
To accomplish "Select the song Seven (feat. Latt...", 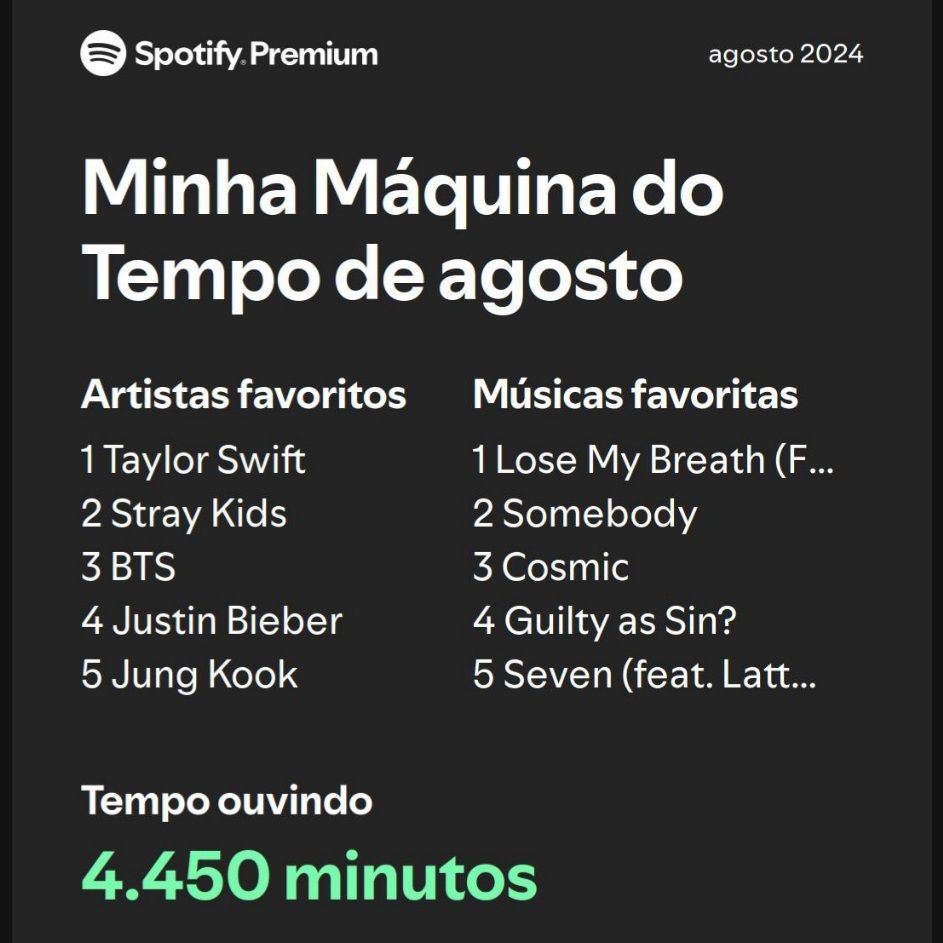I will [644, 675].
